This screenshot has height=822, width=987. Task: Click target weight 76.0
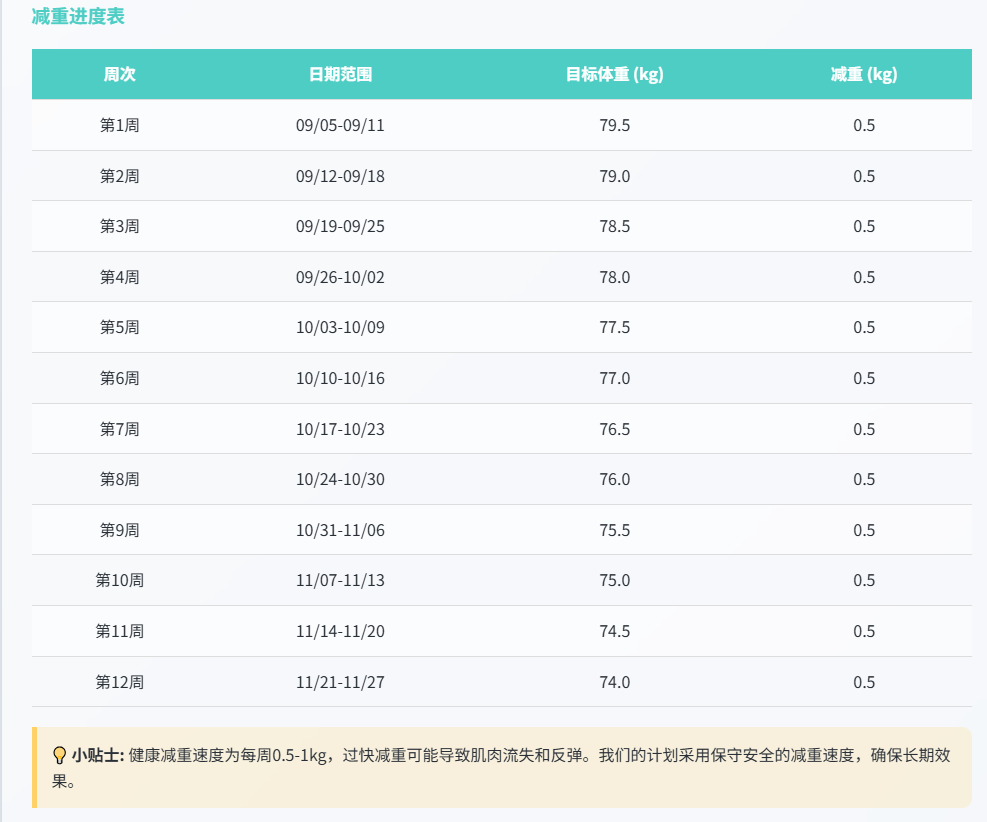[x=614, y=480]
